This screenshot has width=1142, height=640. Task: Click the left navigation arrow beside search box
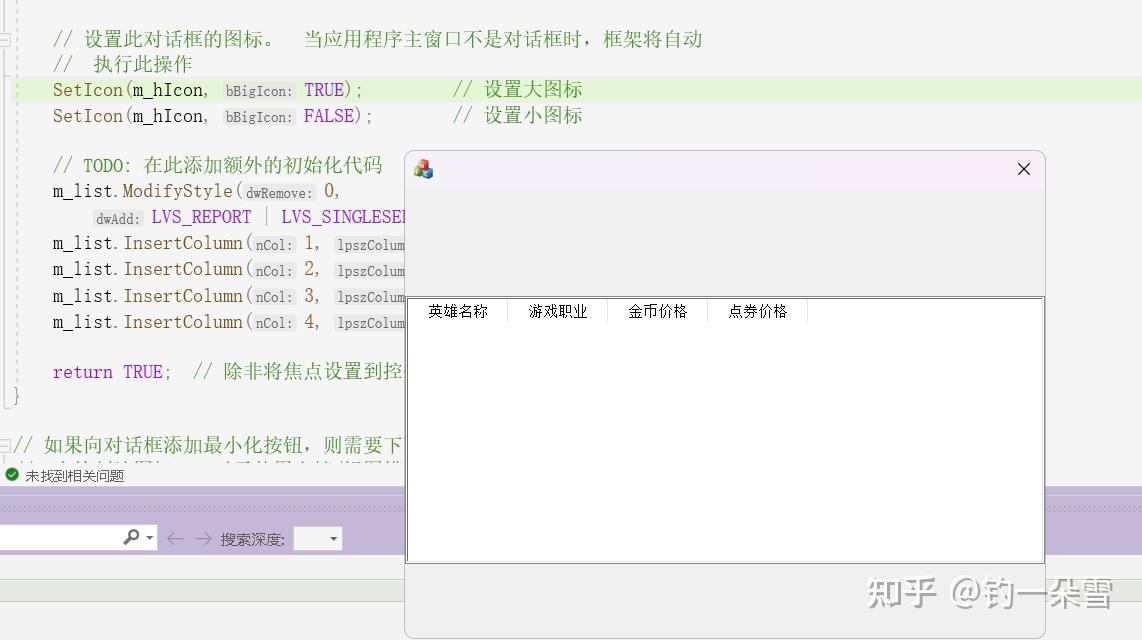point(176,538)
